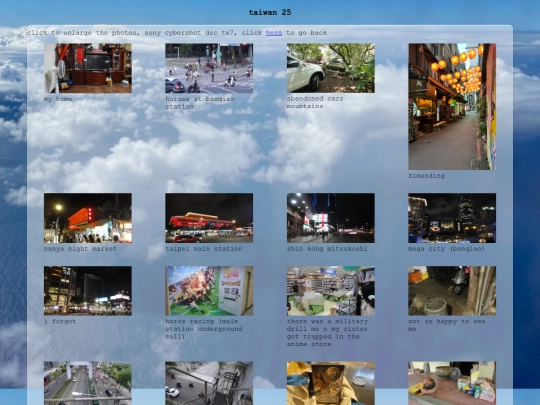Follow the 'here' link to go back

[274, 33]
